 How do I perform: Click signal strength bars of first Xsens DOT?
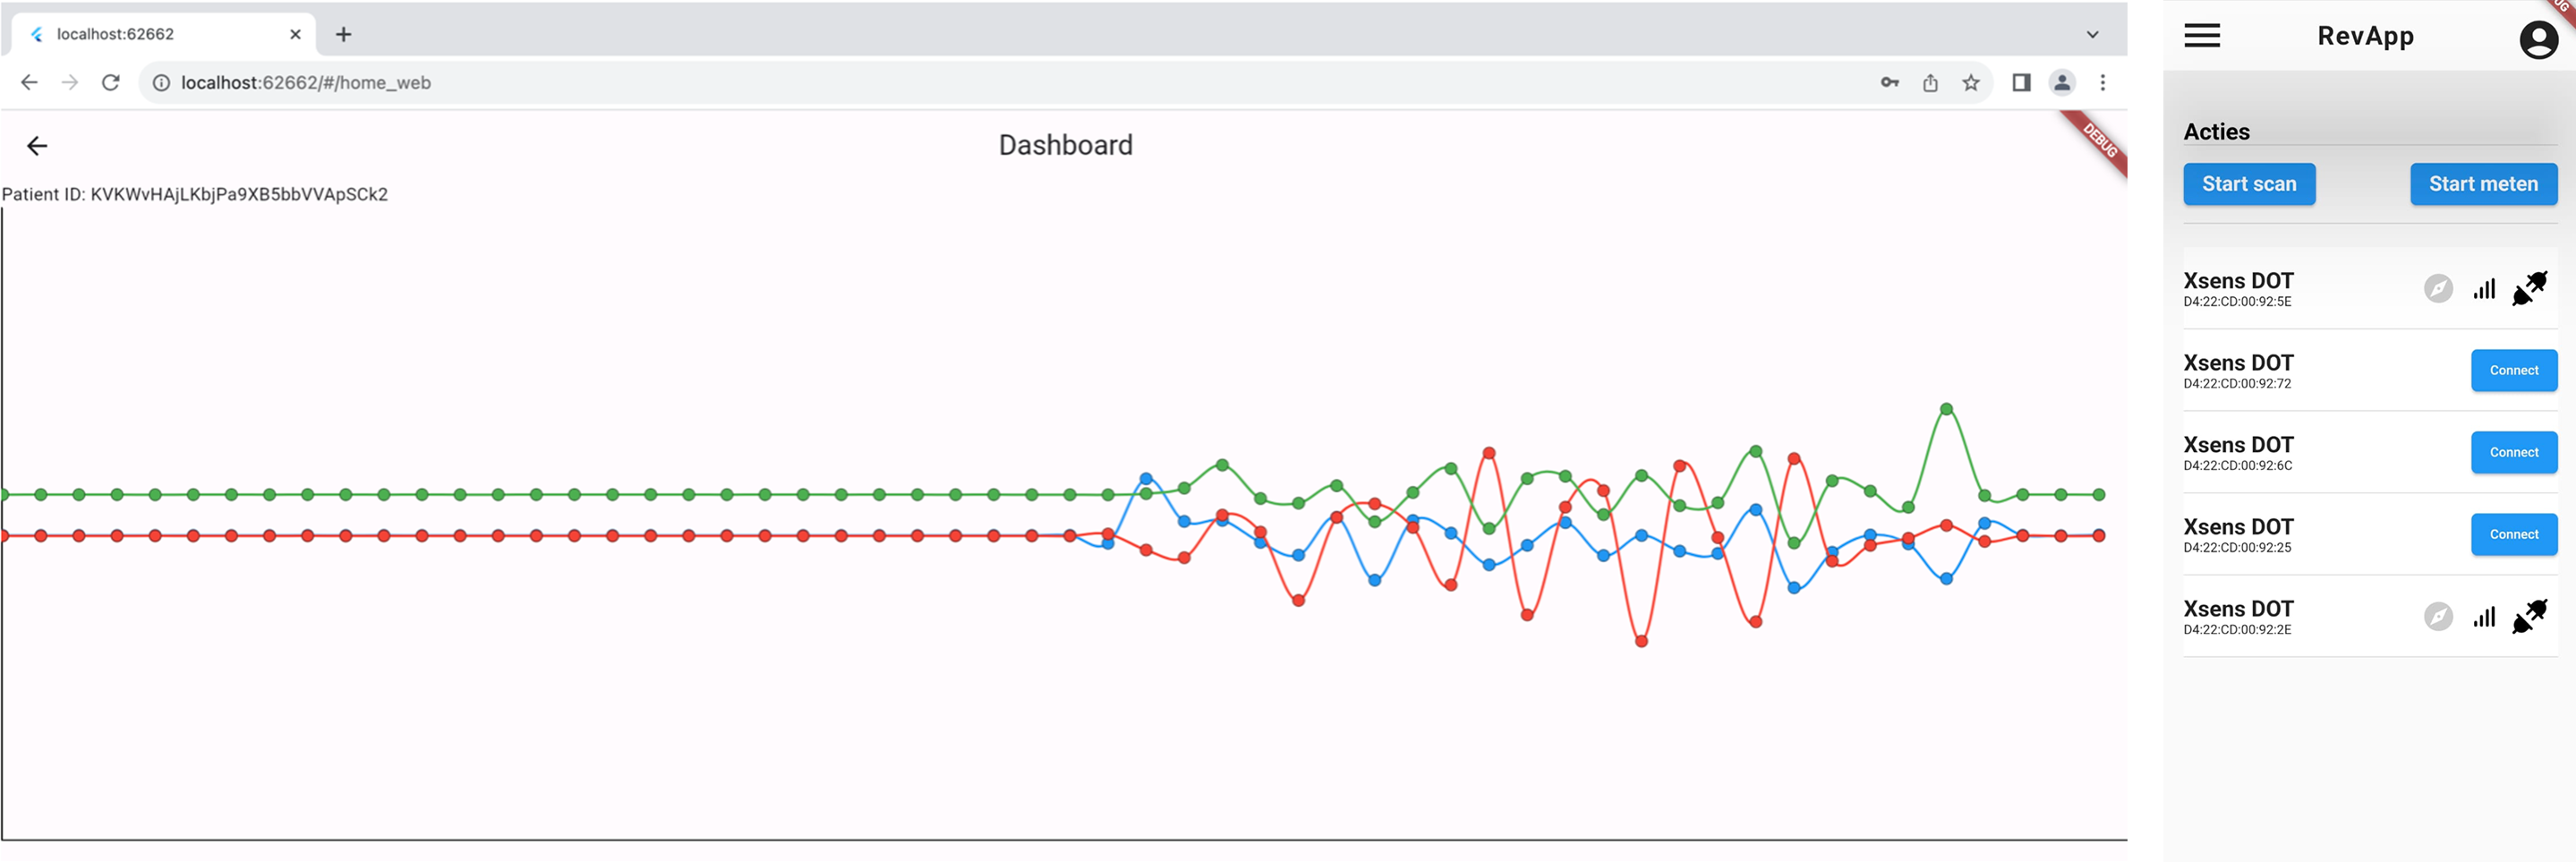[2484, 288]
